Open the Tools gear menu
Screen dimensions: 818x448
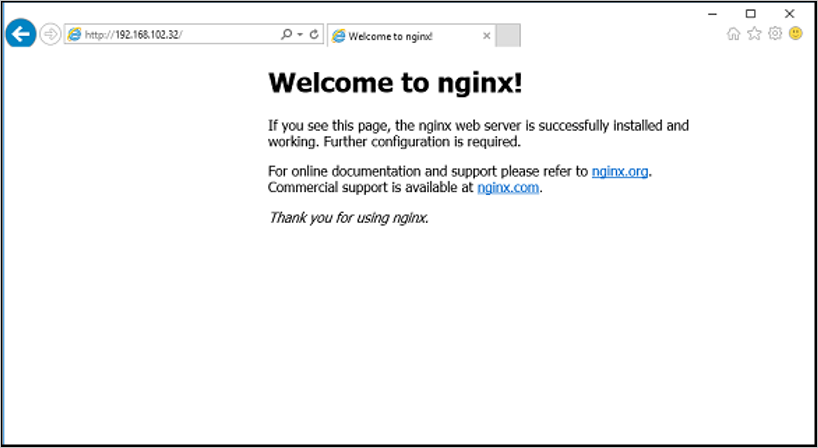click(775, 34)
